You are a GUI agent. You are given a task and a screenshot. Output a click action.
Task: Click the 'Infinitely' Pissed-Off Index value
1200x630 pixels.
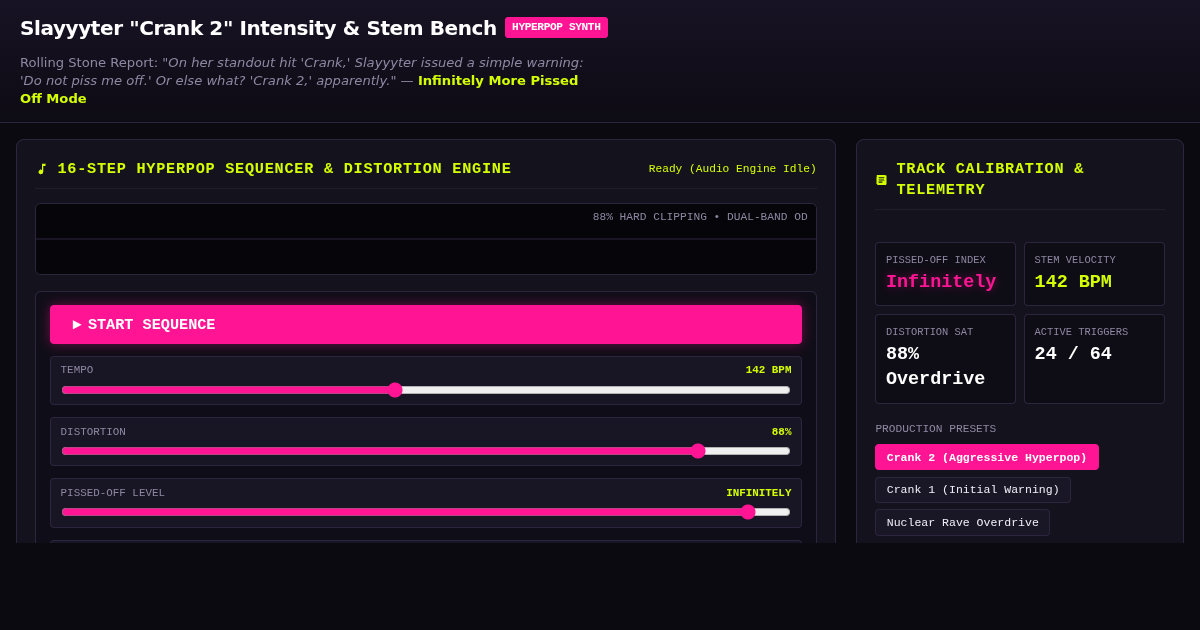(941, 282)
